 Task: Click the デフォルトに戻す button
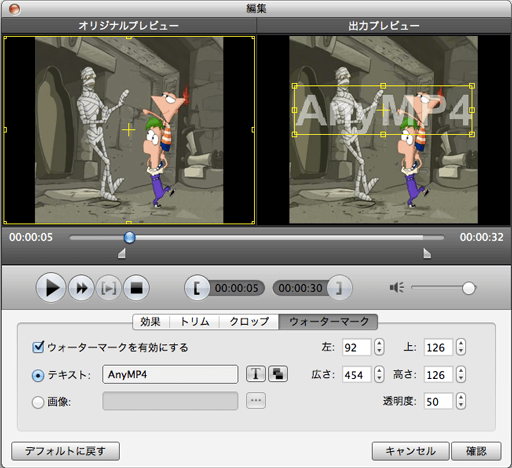coord(65,451)
